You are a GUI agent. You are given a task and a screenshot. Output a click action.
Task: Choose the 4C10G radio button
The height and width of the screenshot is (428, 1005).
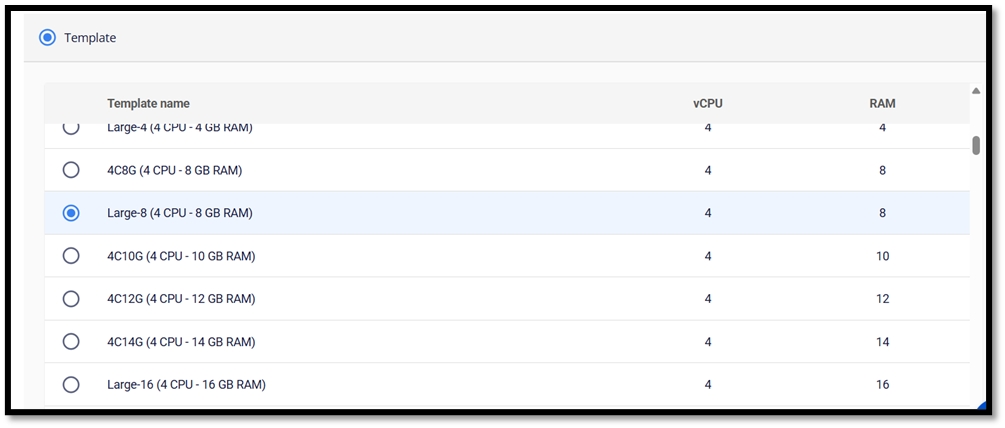(x=71, y=256)
